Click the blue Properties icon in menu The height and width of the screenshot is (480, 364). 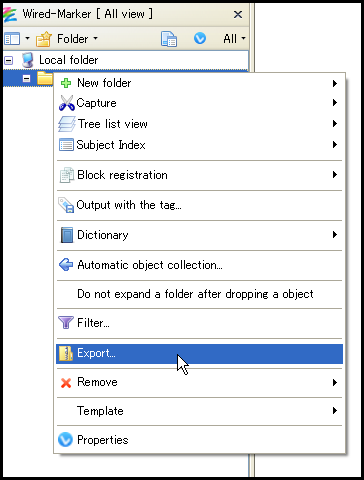tap(65, 440)
